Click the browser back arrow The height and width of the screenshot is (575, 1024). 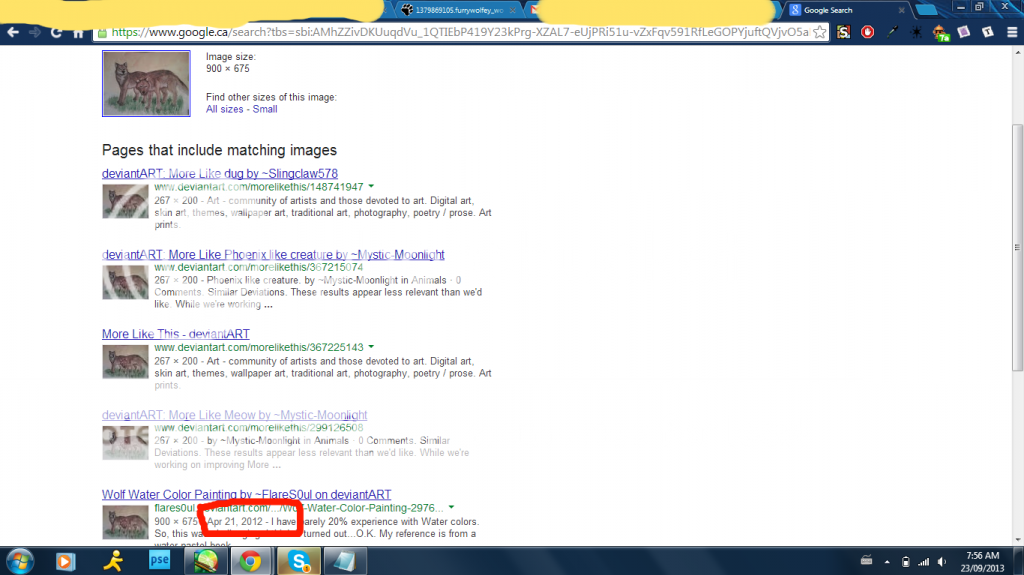pyautogui.click(x=13, y=32)
